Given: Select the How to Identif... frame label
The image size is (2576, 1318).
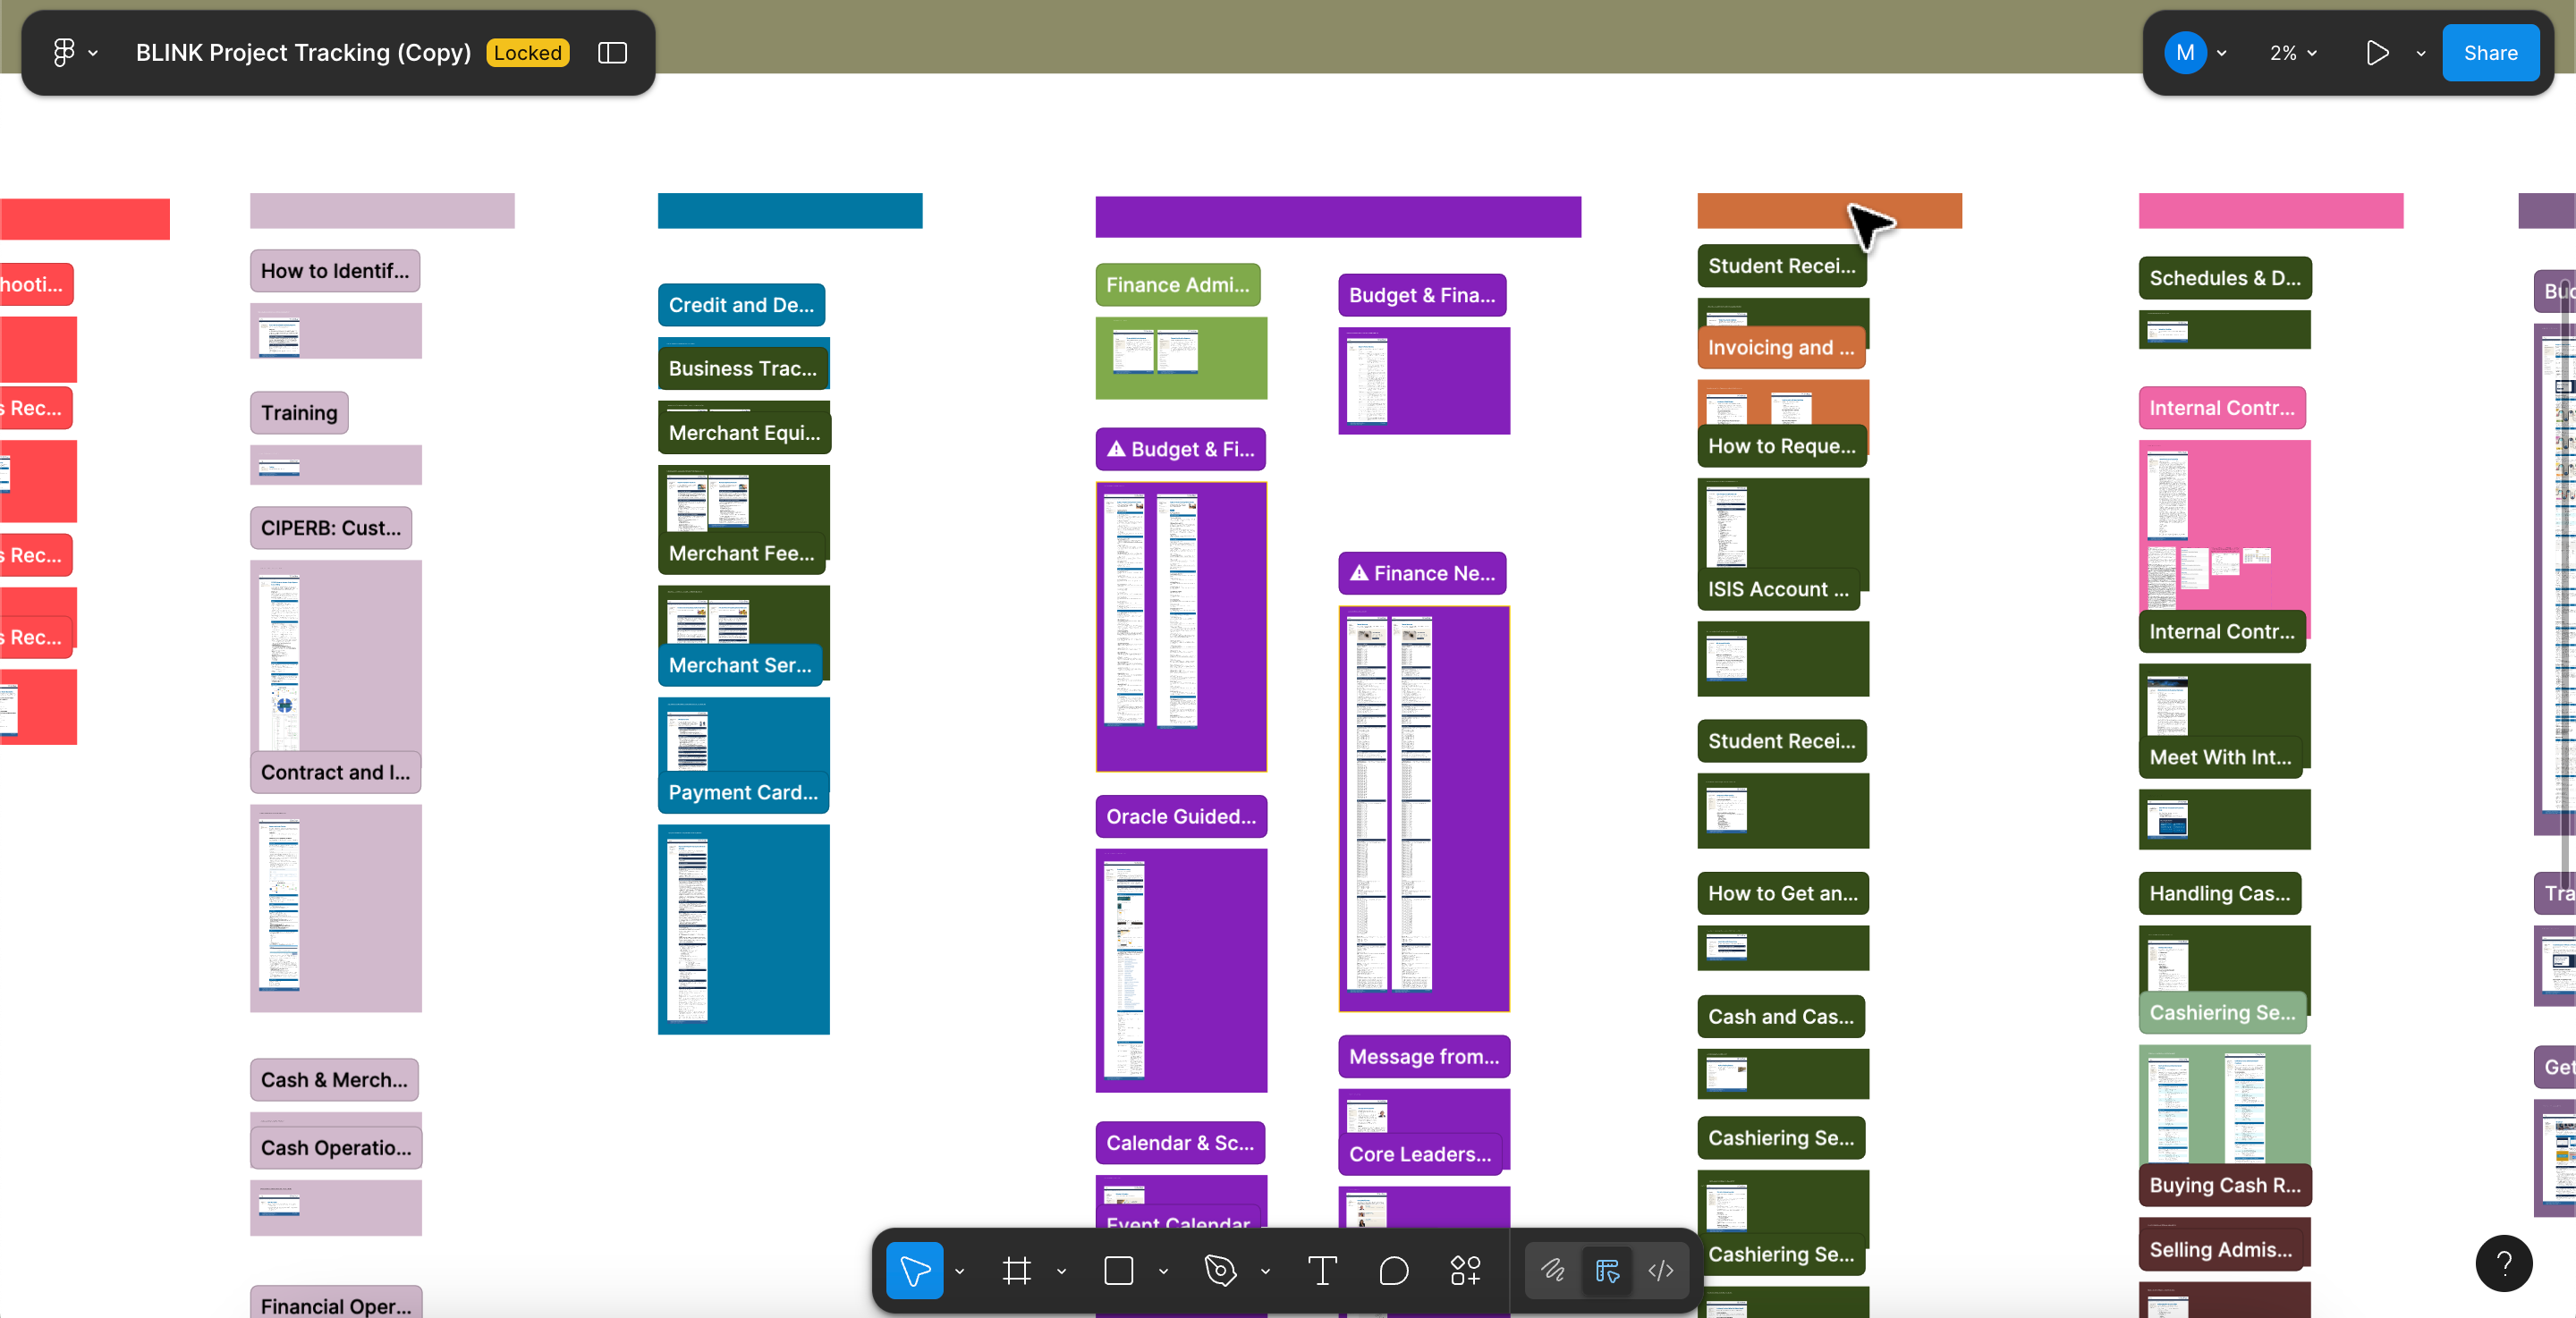Looking at the screenshot, I should click(335, 270).
